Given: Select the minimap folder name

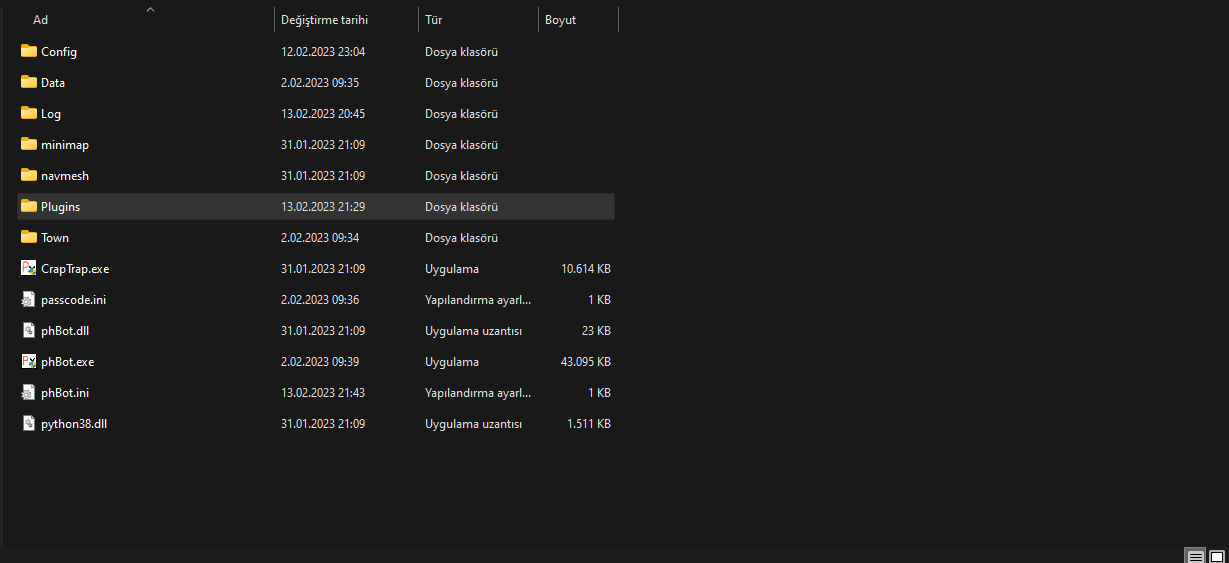Looking at the screenshot, I should click(x=65, y=145).
